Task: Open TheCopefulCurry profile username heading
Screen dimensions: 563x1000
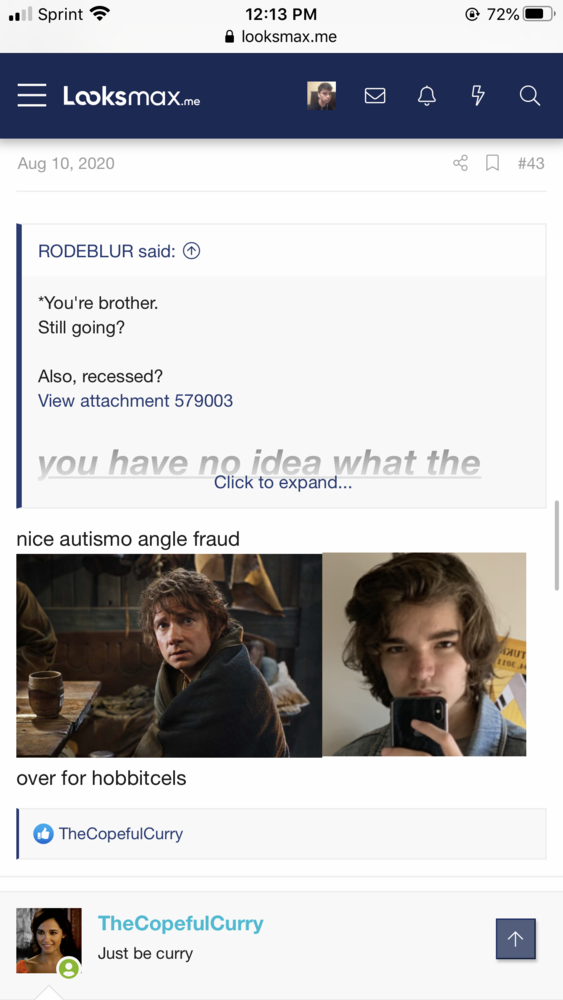Action: [x=180, y=923]
